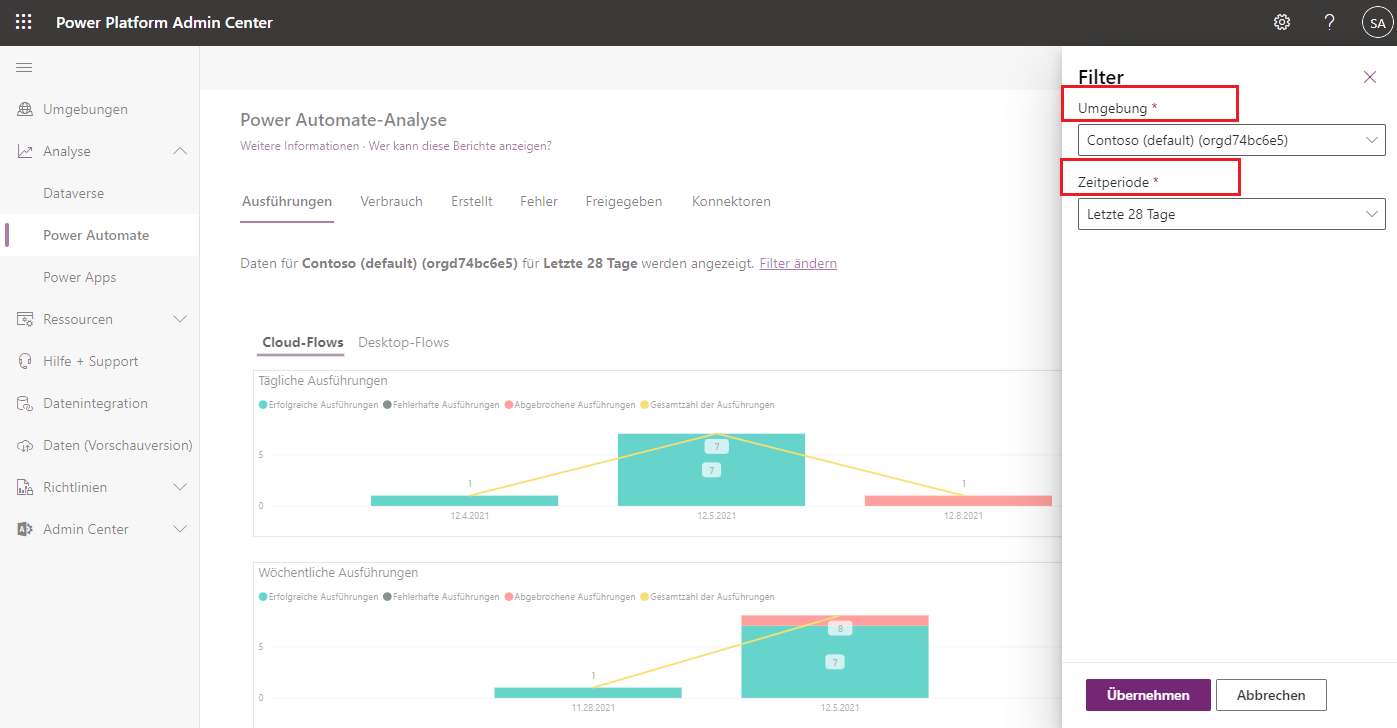
Task: Select Power Automate in sidebar
Action: point(96,235)
